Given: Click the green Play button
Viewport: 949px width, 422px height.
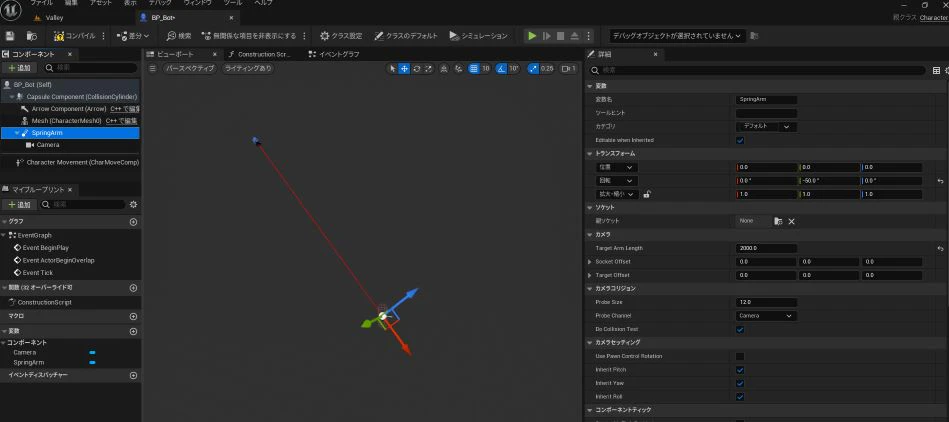Looking at the screenshot, I should 532,36.
